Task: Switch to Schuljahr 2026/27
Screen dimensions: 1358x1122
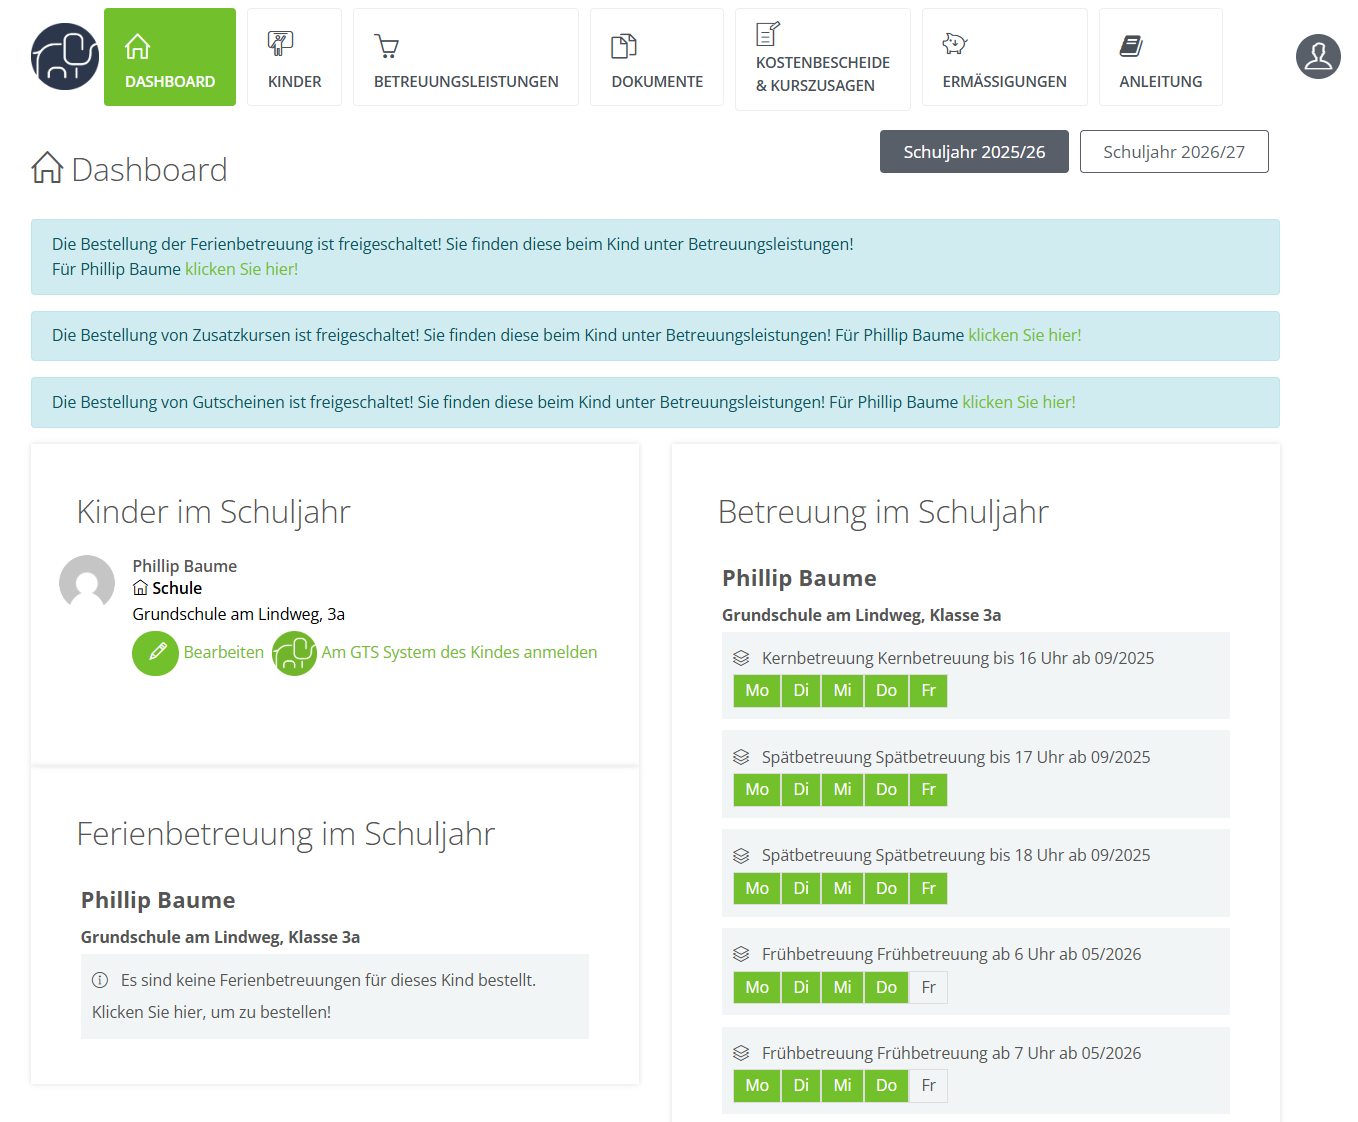Action: pyautogui.click(x=1174, y=151)
